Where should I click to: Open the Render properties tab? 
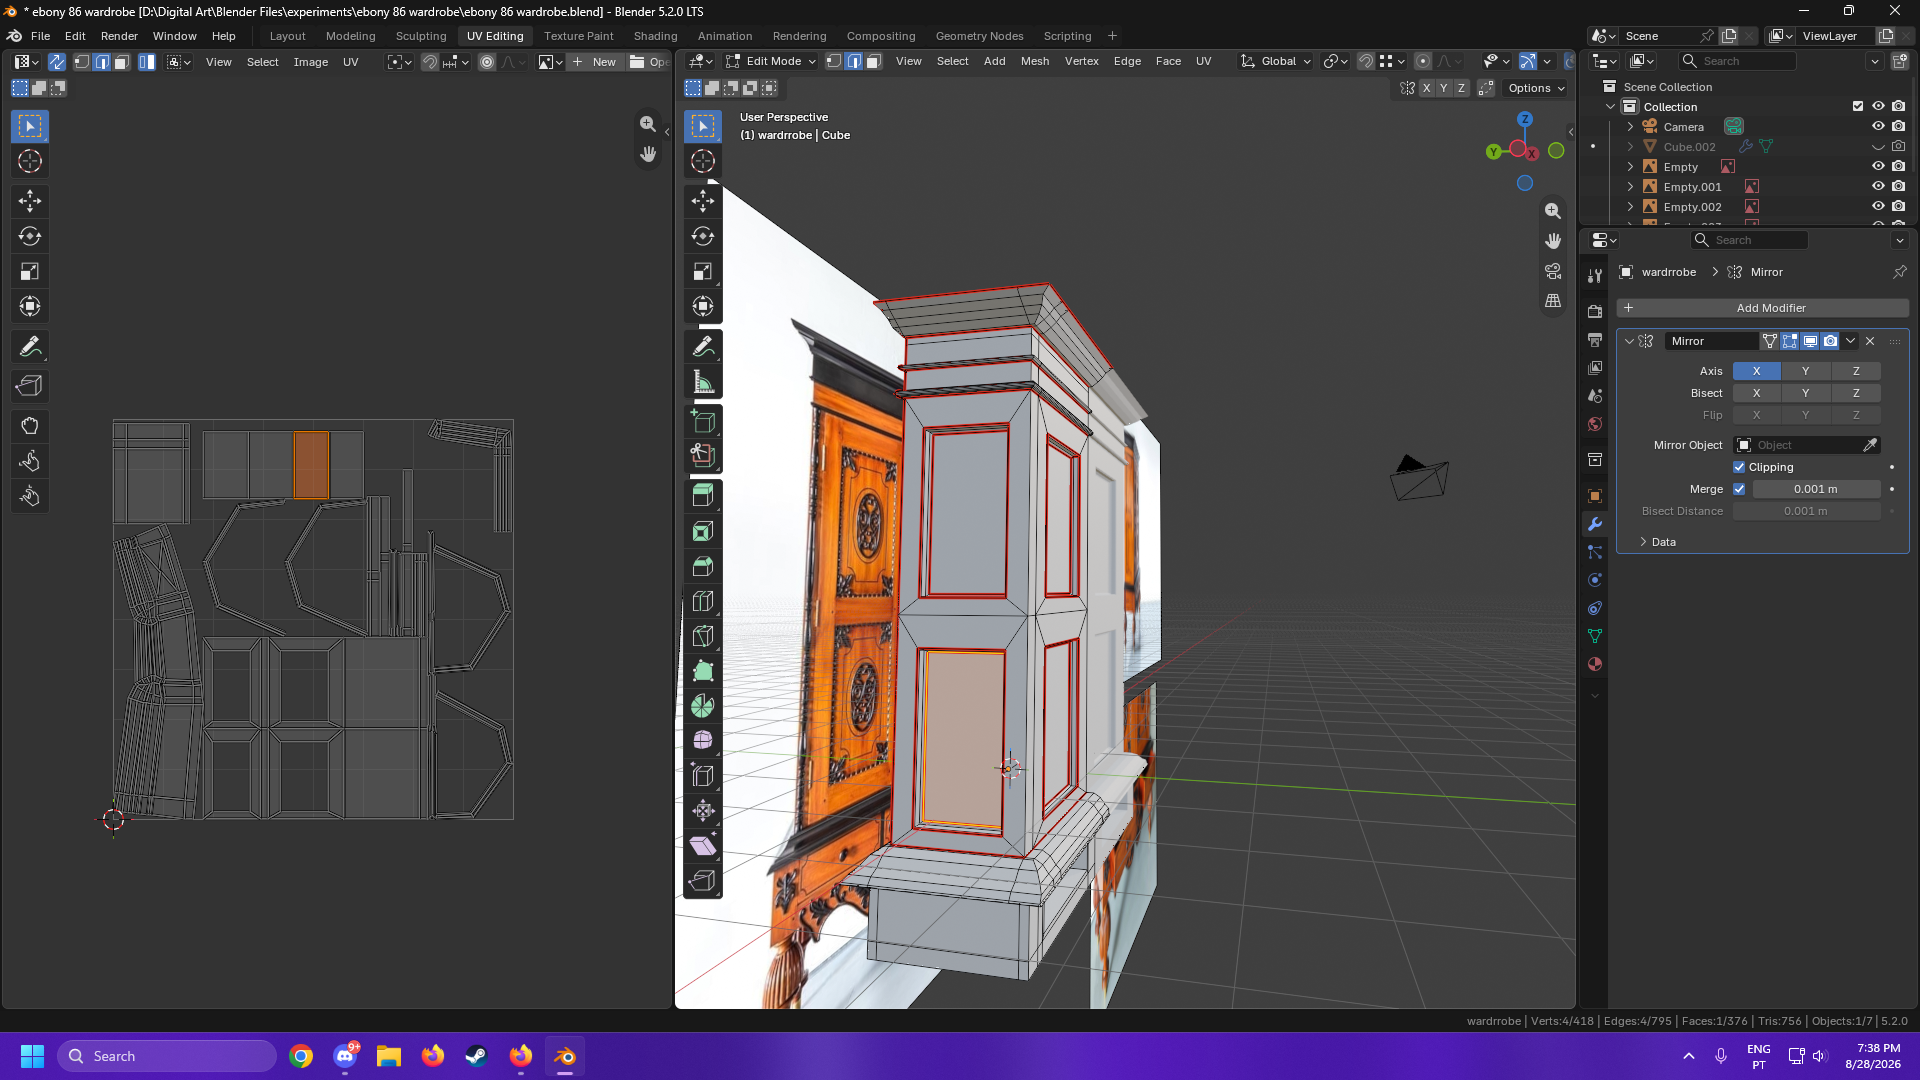coord(1595,312)
